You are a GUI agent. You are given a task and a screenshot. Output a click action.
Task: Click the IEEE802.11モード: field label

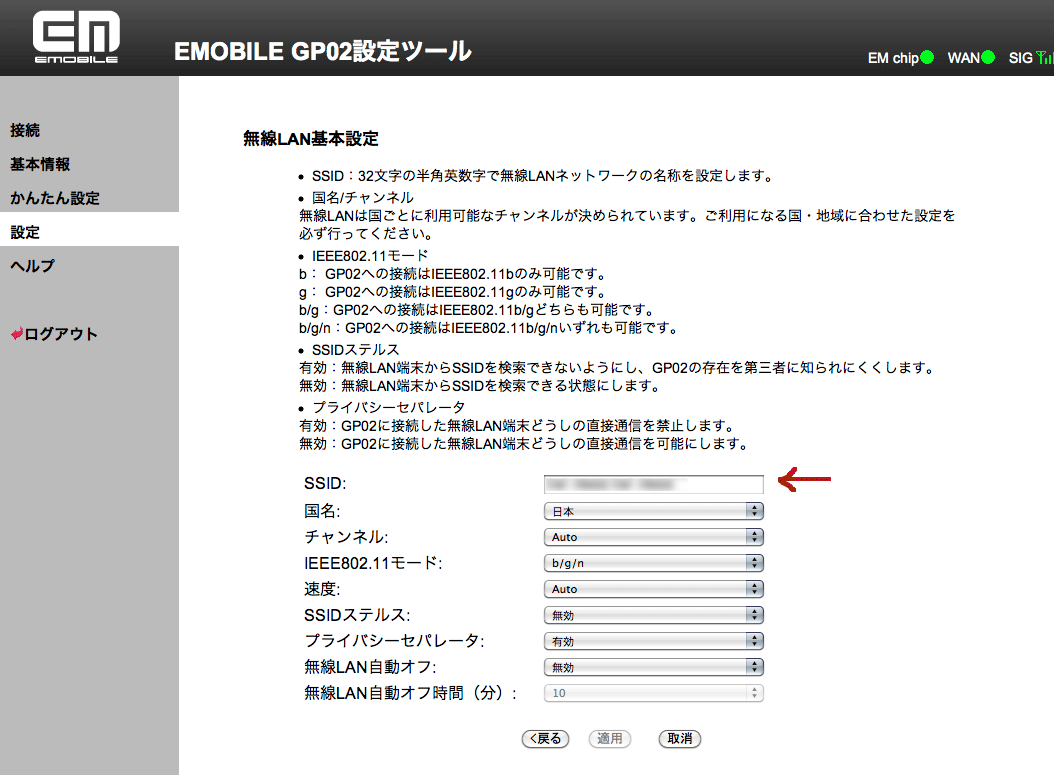coord(373,563)
